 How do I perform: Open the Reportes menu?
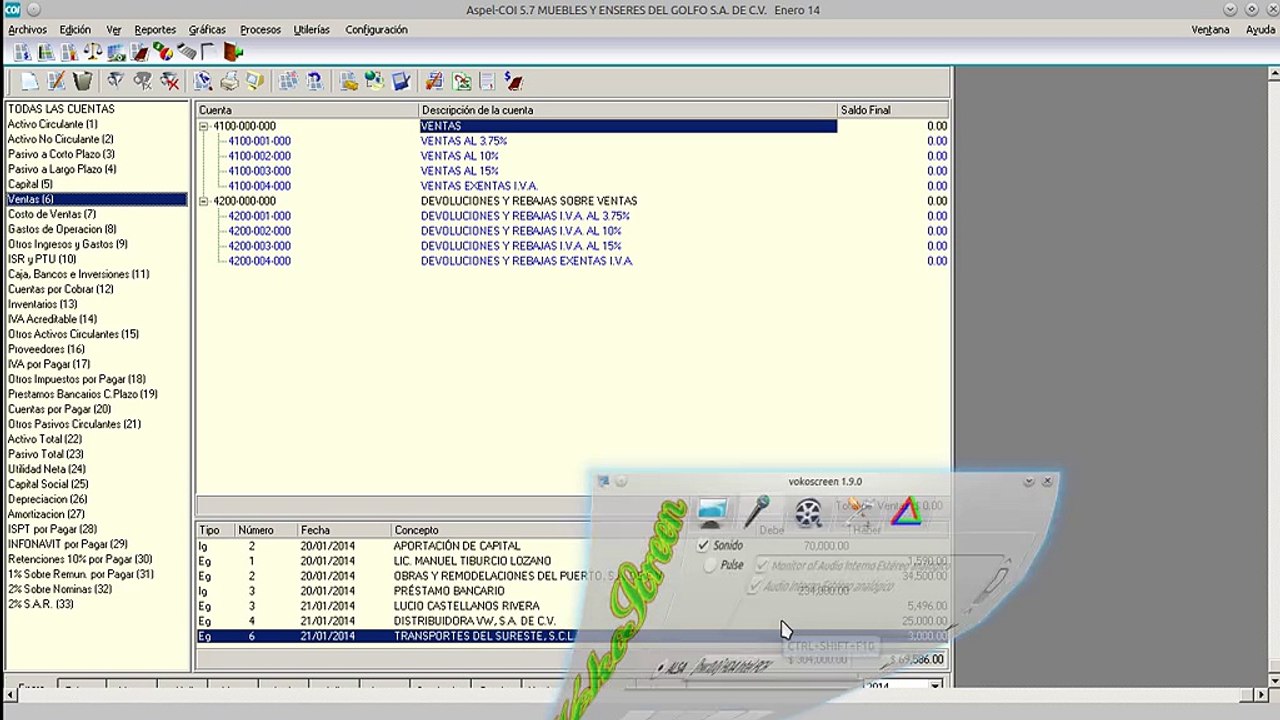pyautogui.click(x=155, y=30)
